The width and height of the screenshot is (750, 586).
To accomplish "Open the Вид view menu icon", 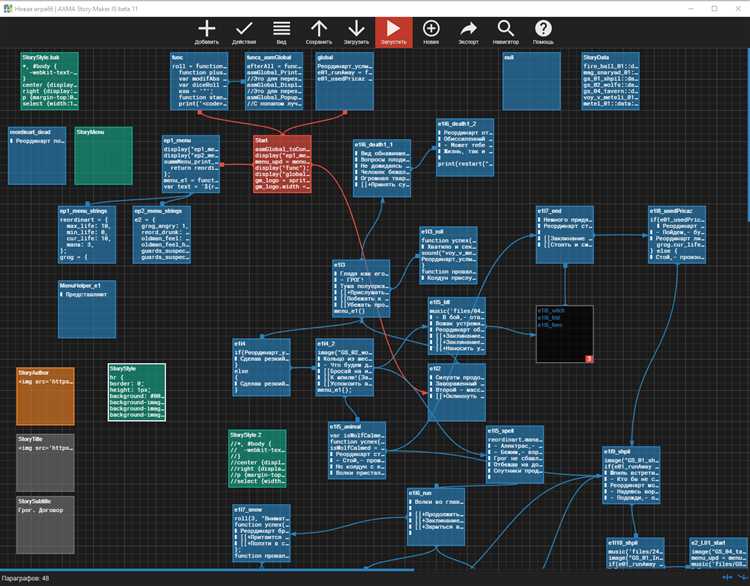I will [281, 29].
